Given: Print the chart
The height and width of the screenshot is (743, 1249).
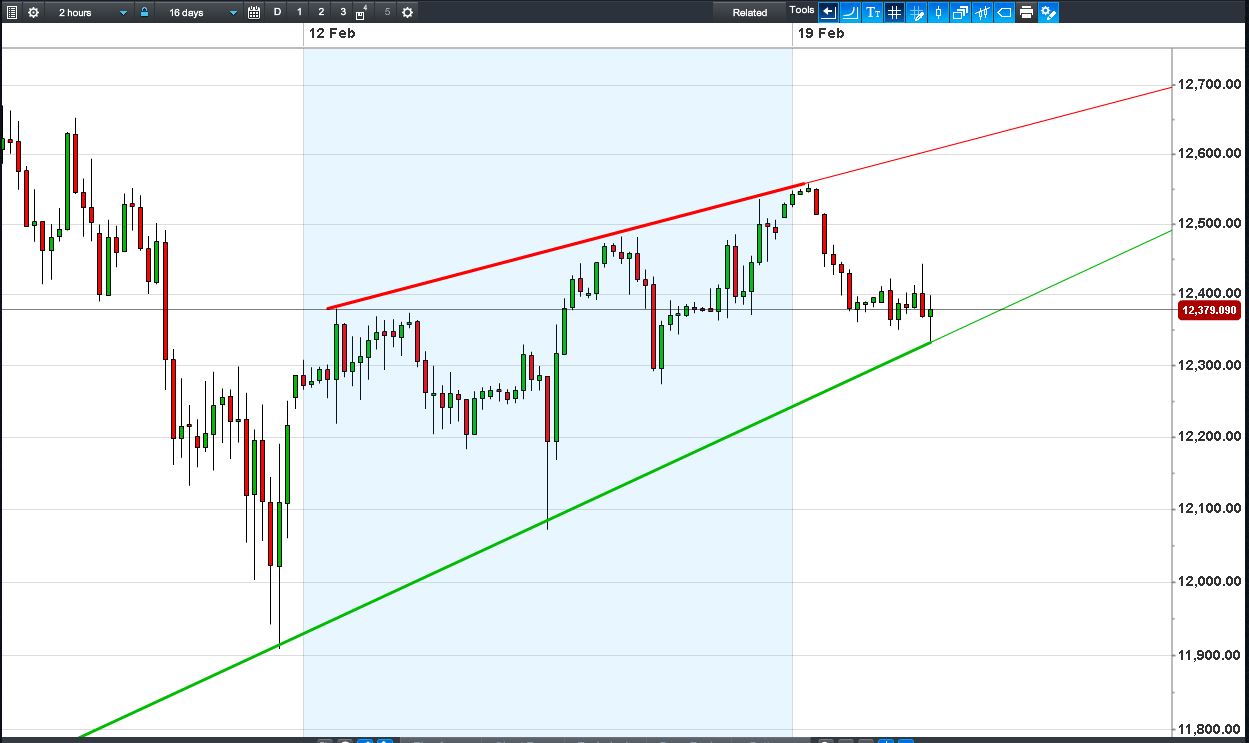Looking at the screenshot, I should 1026,12.
